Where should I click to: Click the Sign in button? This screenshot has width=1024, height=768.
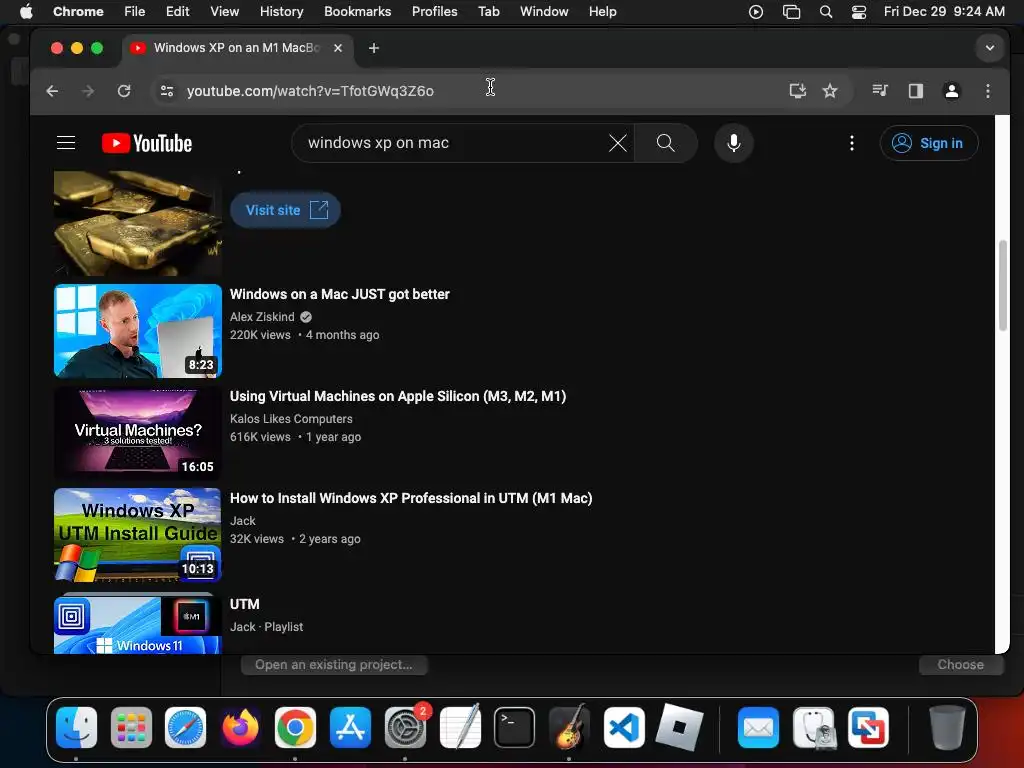pyautogui.click(x=929, y=143)
